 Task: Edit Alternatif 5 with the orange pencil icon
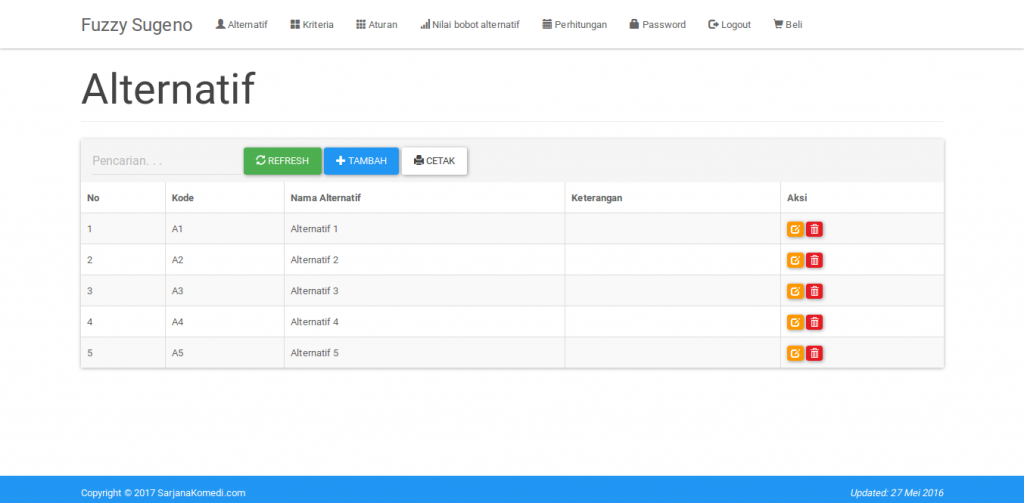[x=795, y=353]
